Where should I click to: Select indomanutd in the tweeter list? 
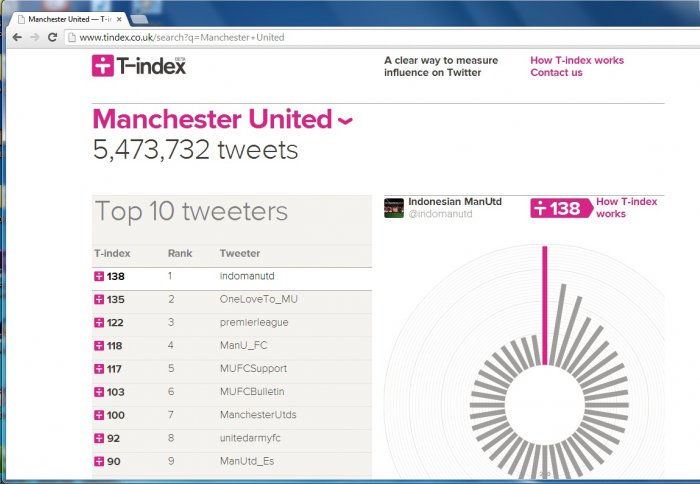243,276
